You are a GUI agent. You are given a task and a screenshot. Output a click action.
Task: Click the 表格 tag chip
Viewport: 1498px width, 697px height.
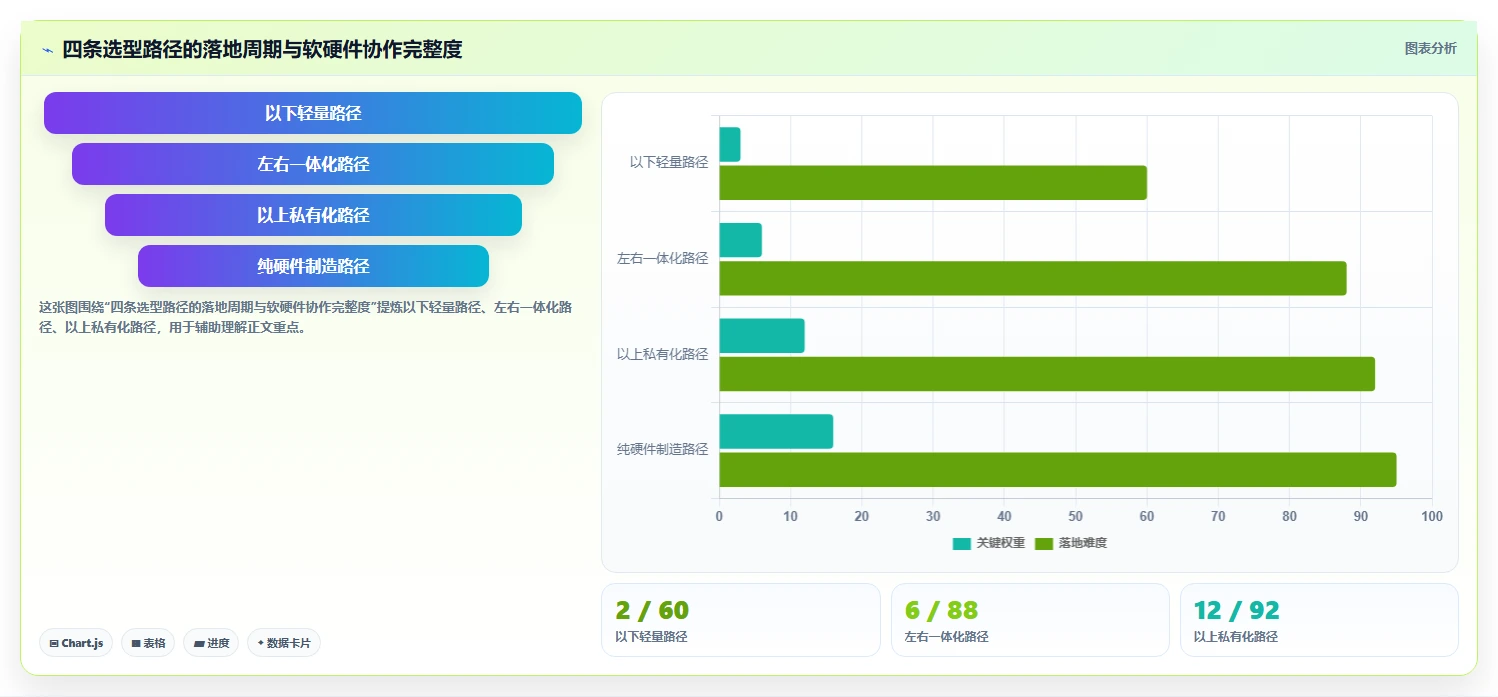[148, 643]
